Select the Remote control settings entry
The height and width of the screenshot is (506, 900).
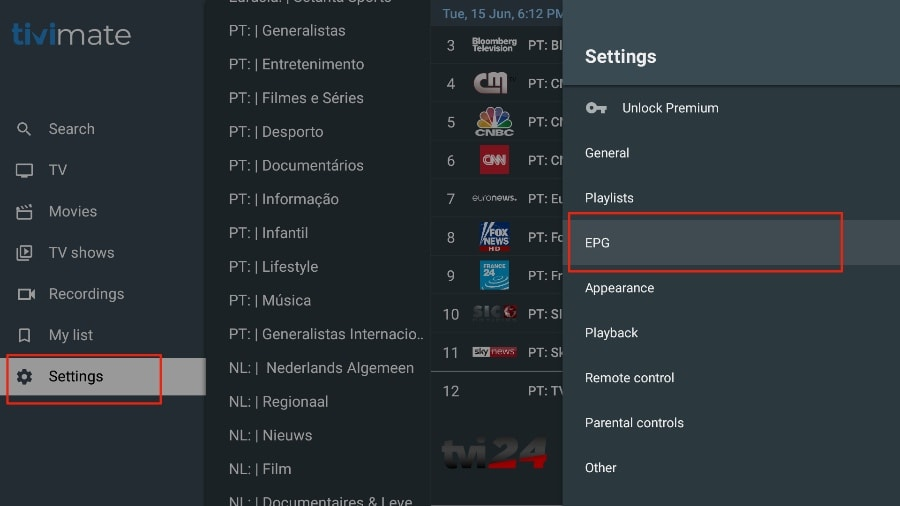click(x=629, y=378)
